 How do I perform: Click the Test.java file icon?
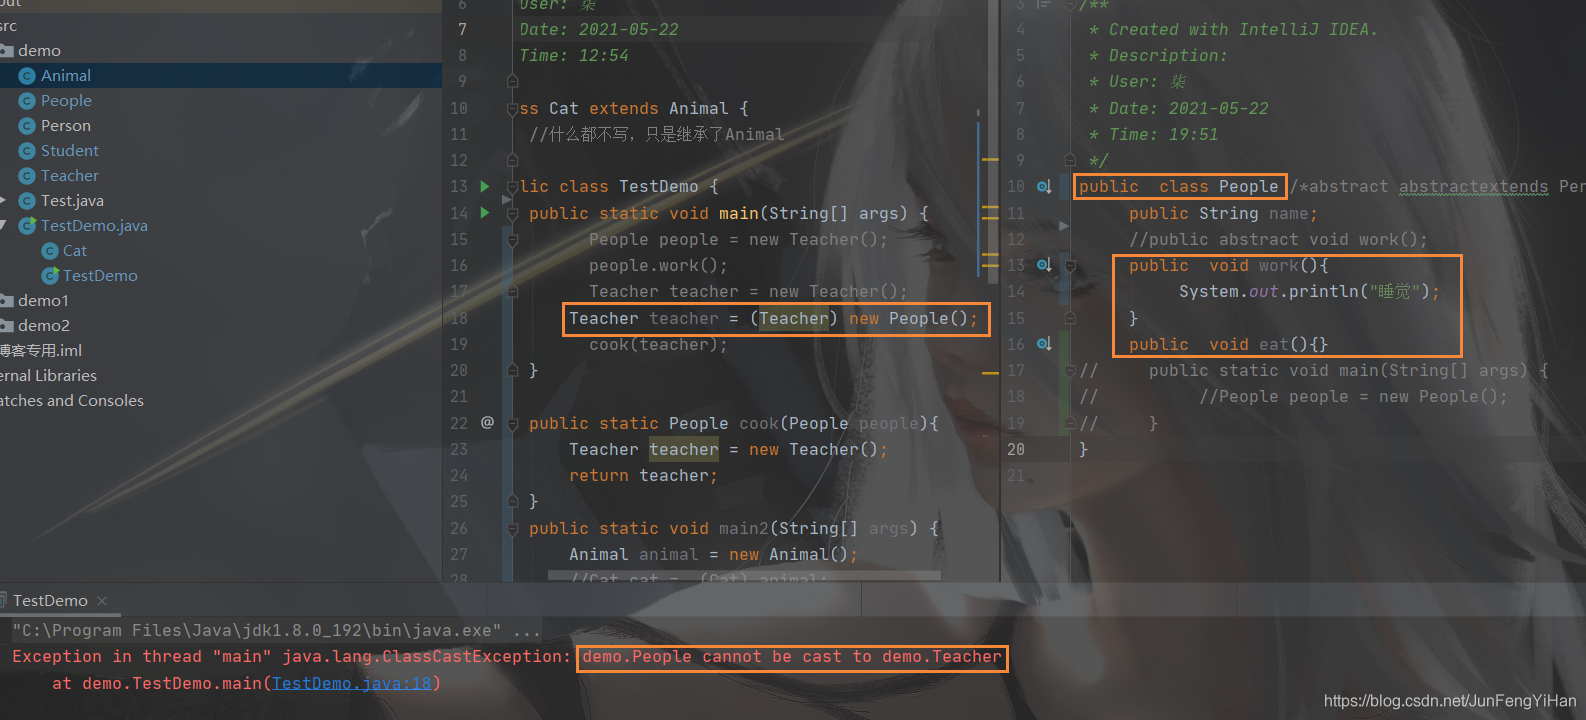27,201
